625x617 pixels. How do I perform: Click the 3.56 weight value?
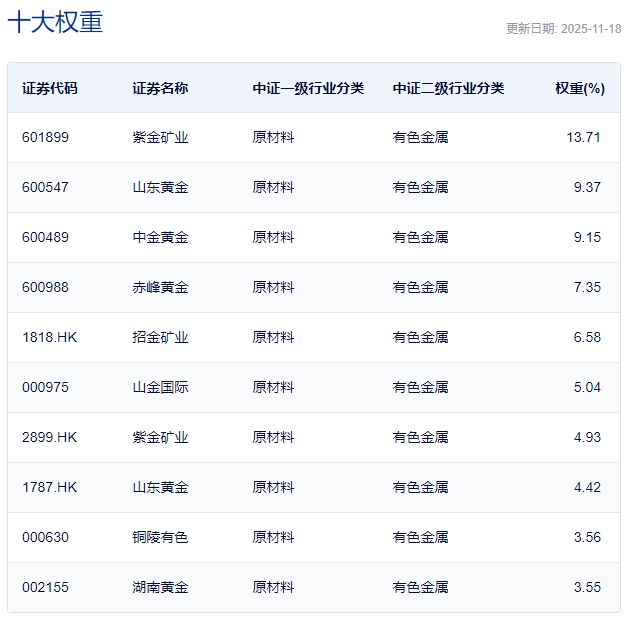586,537
